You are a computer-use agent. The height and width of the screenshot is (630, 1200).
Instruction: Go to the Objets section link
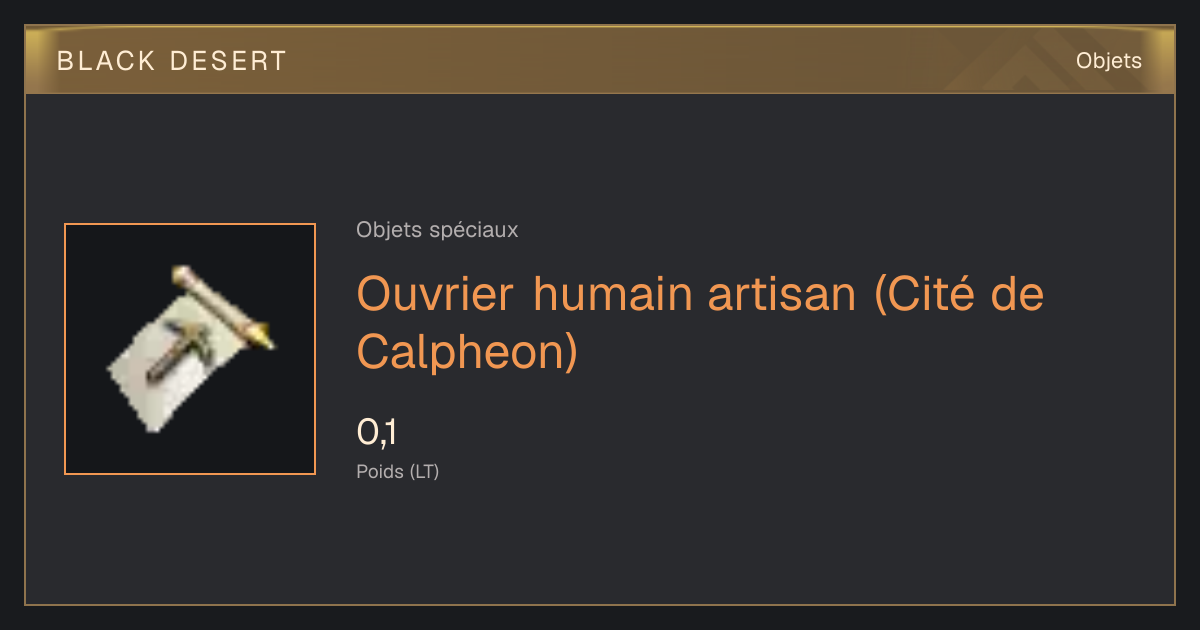(x=1109, y=61)
